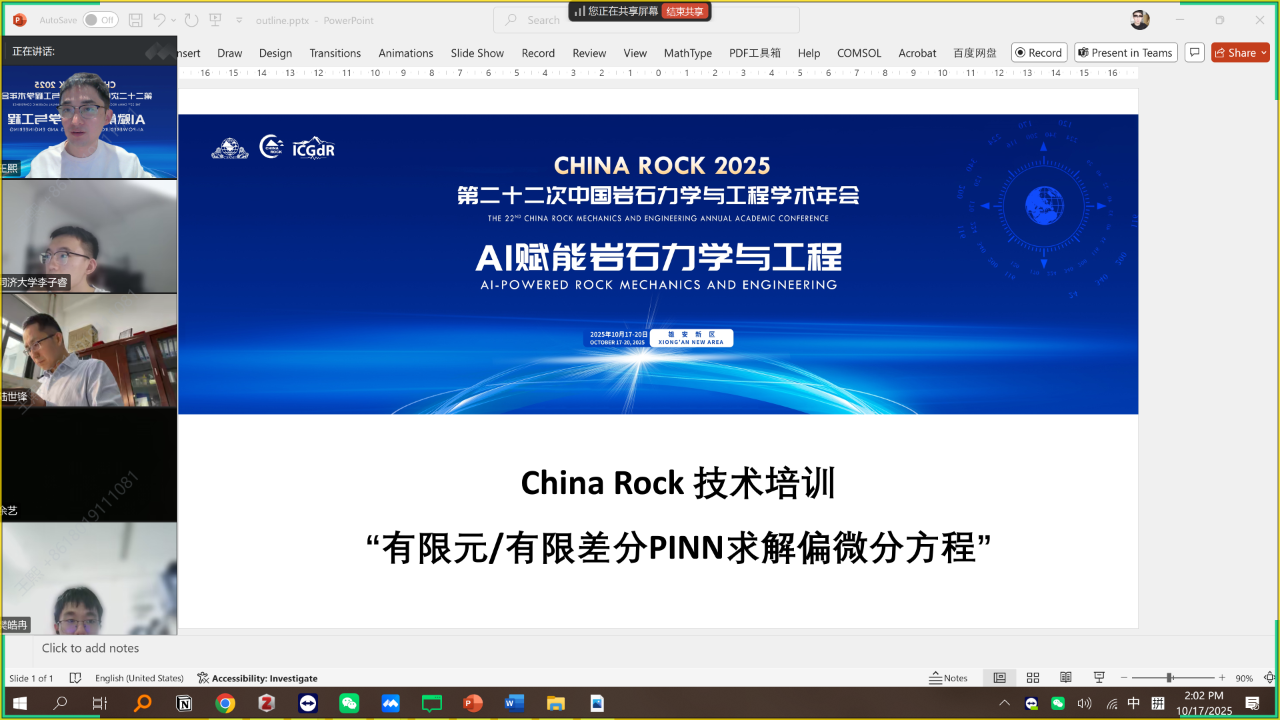Toggle the AutoSave switch
Image resolution: width=1280 pixels, height=720 pixels.
pyautogui.click(x=100, y=20)
